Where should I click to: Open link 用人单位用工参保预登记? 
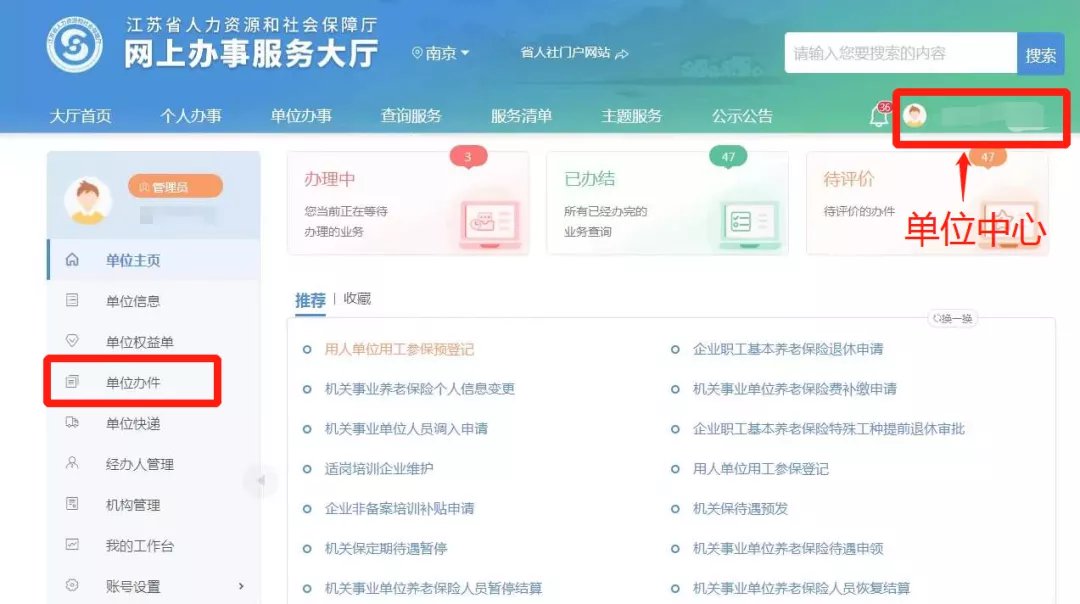(x=399, y=349)
